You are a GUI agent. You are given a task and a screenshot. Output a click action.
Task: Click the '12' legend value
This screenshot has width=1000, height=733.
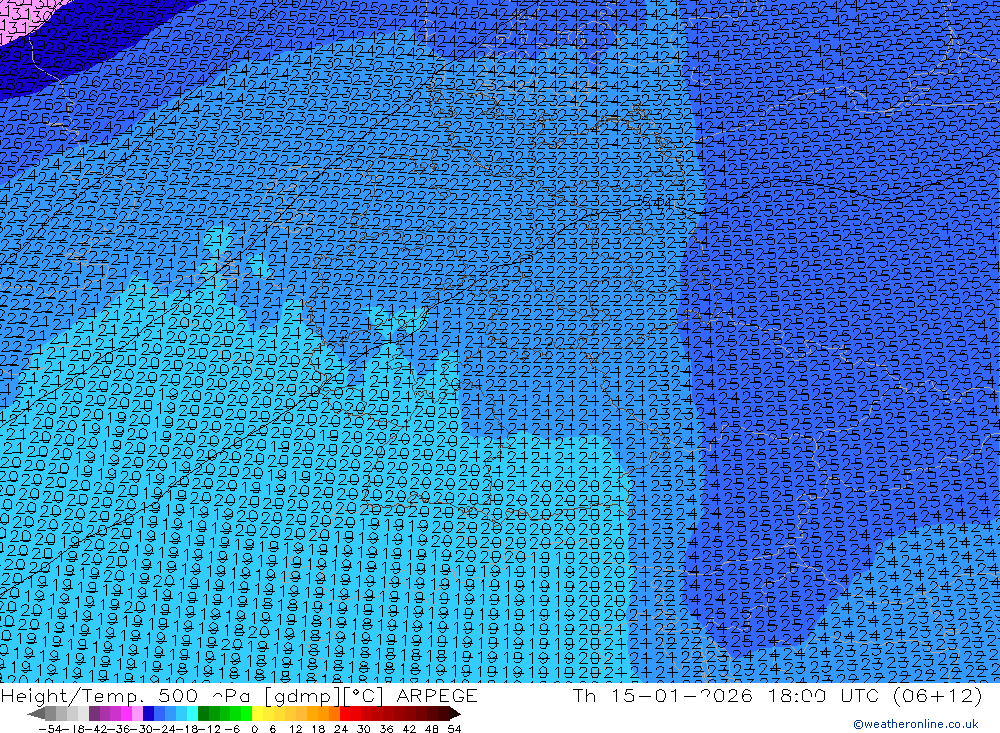[x=296, y=729]
